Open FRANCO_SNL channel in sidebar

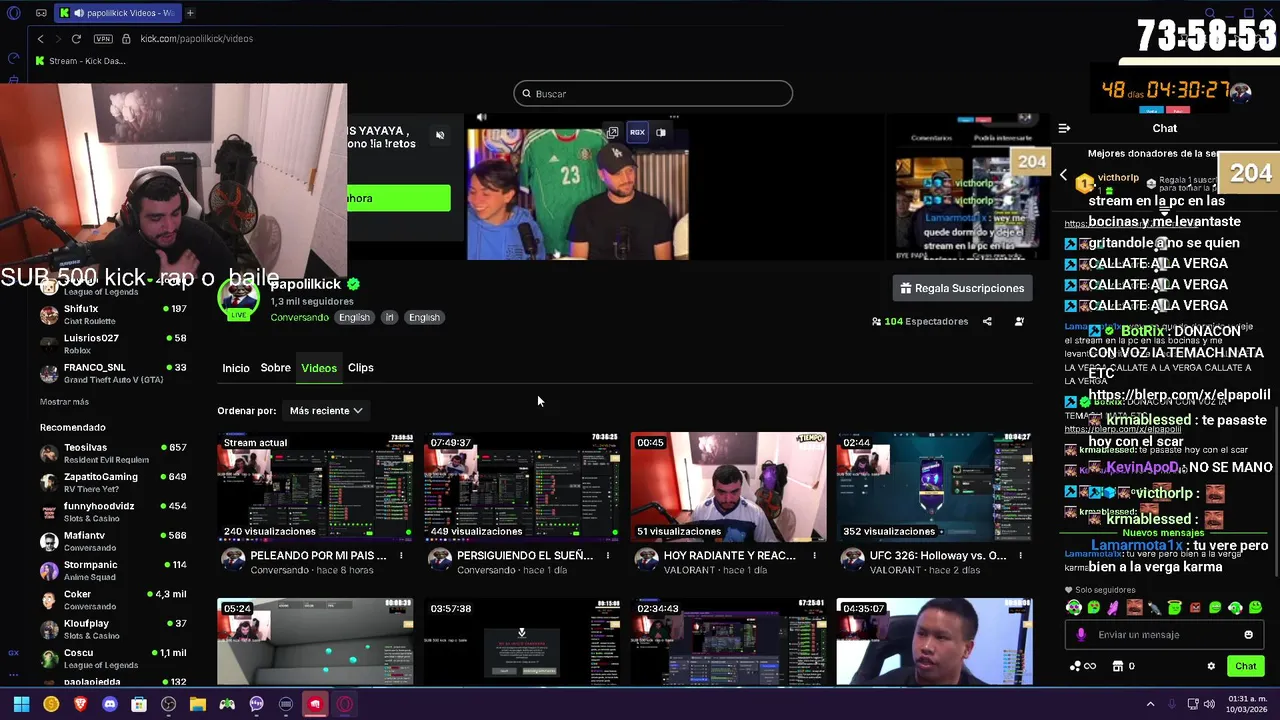tap(113, 373)
